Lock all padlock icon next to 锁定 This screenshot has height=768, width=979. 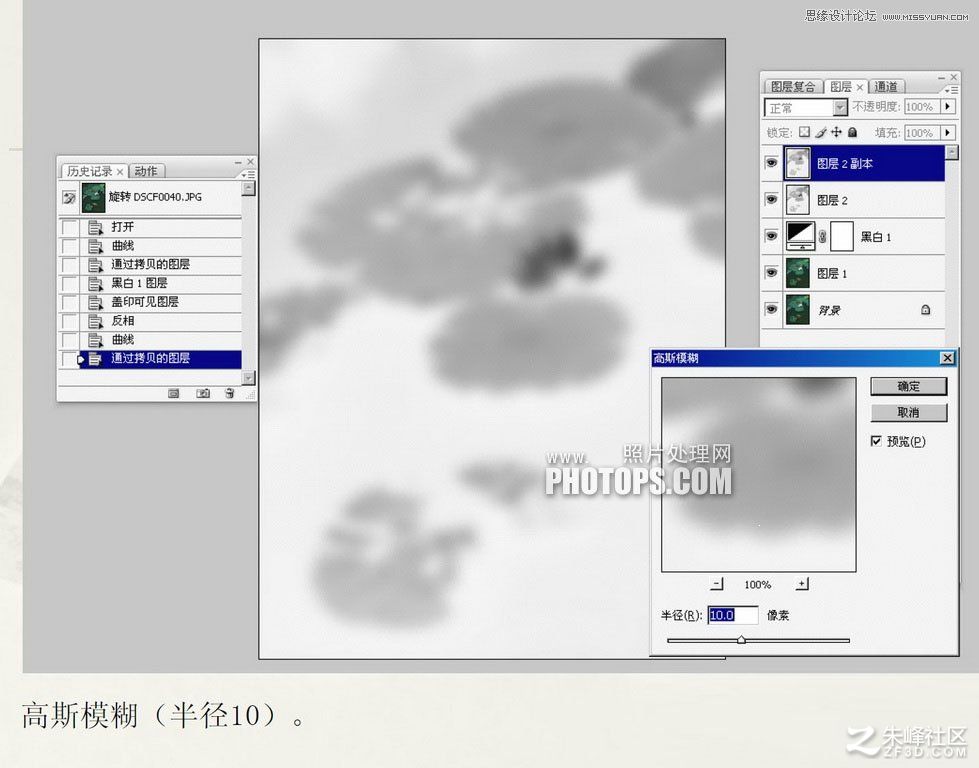coord(852,132)
